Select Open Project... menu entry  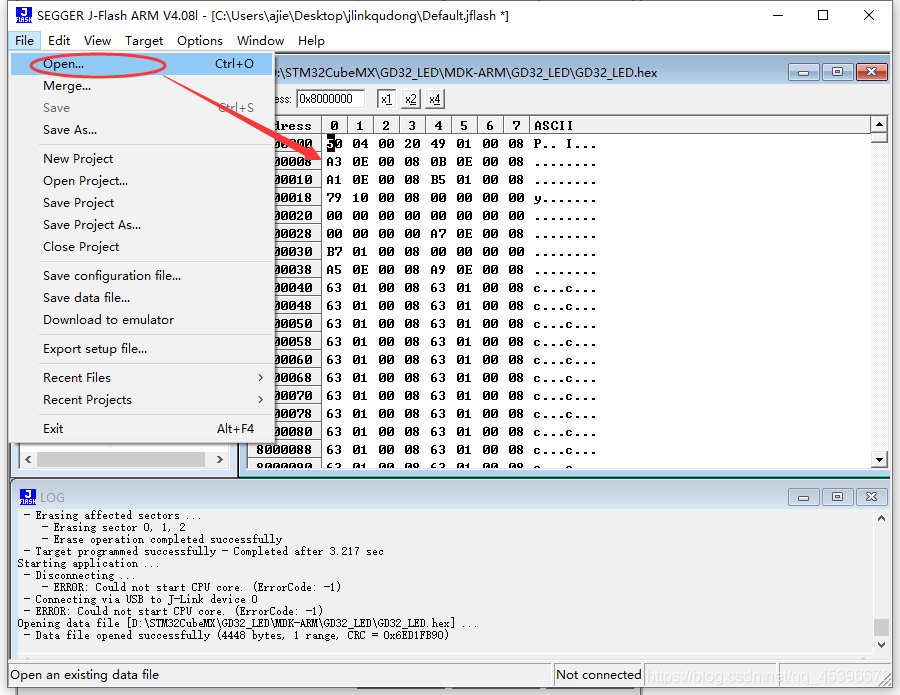tap(141, 181)
